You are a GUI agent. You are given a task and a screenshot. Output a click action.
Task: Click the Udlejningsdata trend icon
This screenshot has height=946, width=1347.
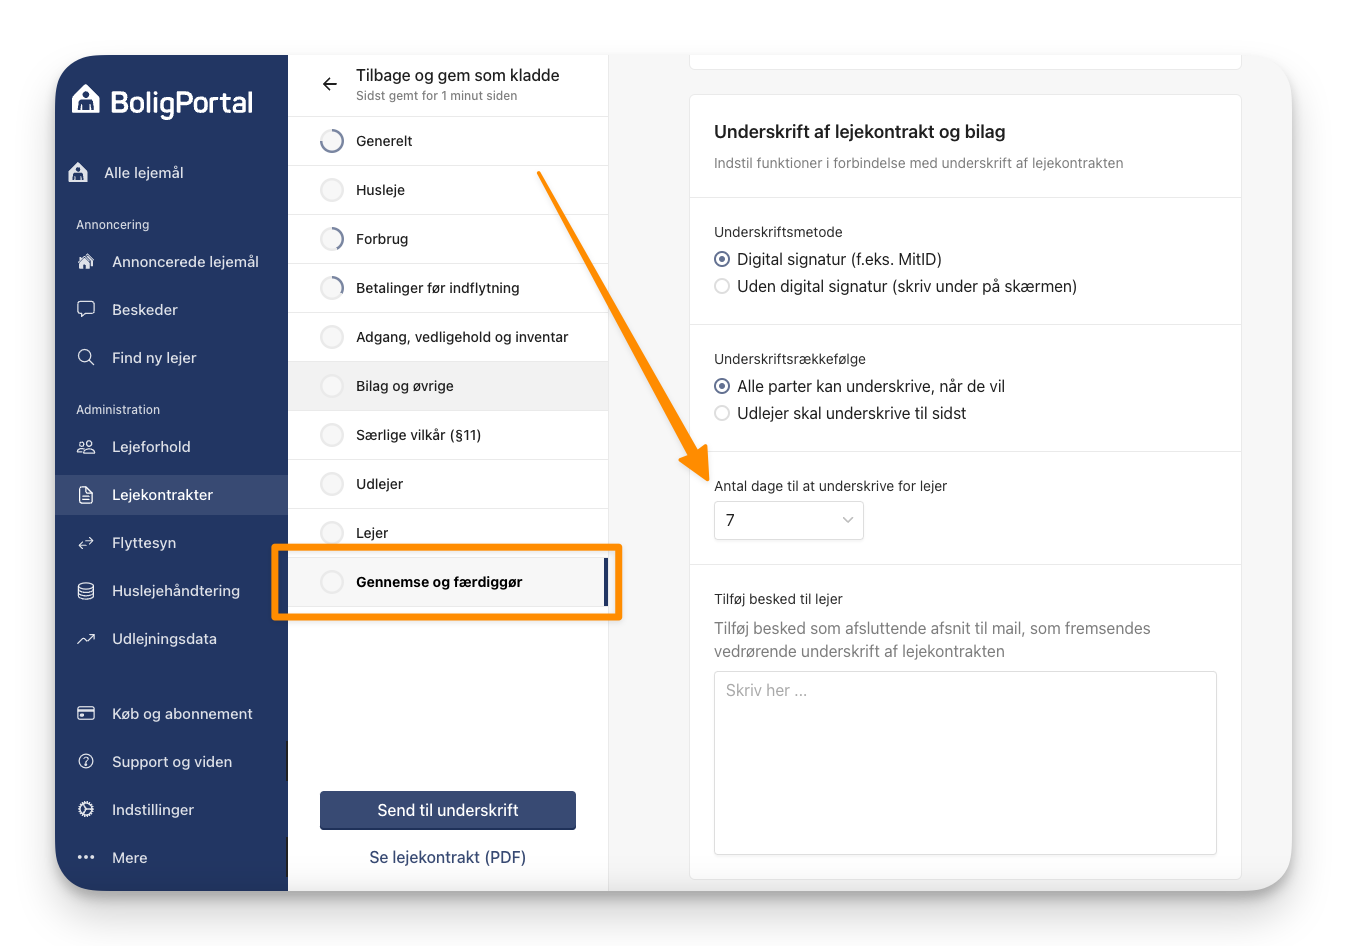(86, 638)
